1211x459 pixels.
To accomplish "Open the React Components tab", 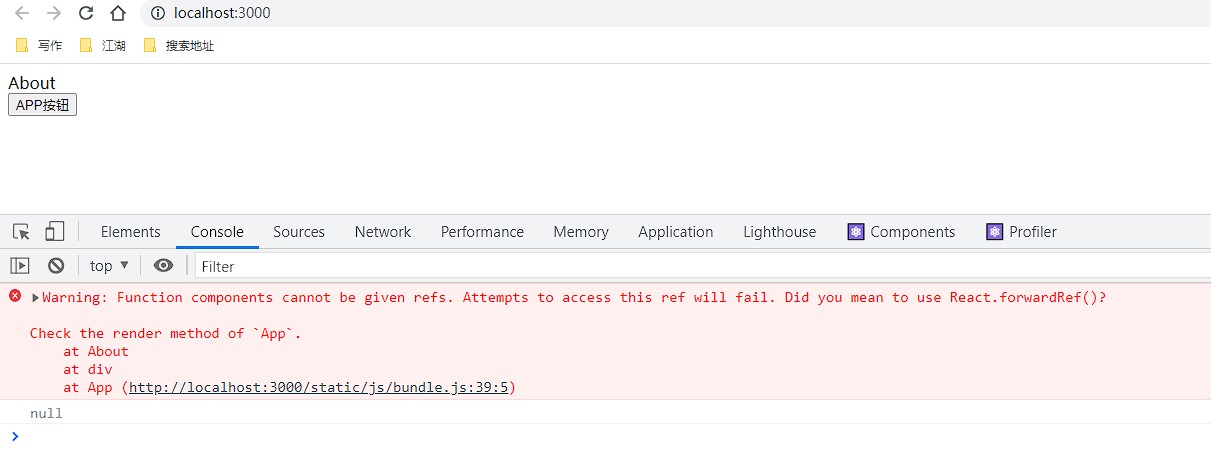I will [x=901, y=232].
